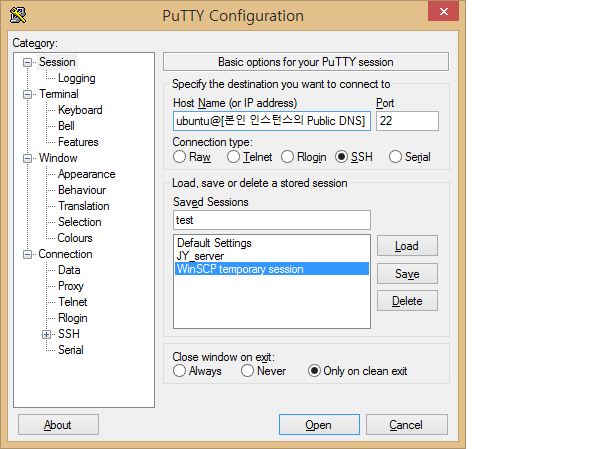Open the Connection category

(x=65, y=254)
